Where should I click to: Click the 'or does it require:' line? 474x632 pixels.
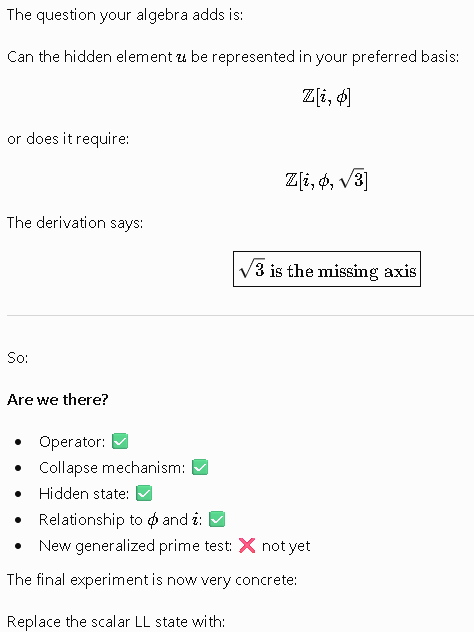coord(68,139)
